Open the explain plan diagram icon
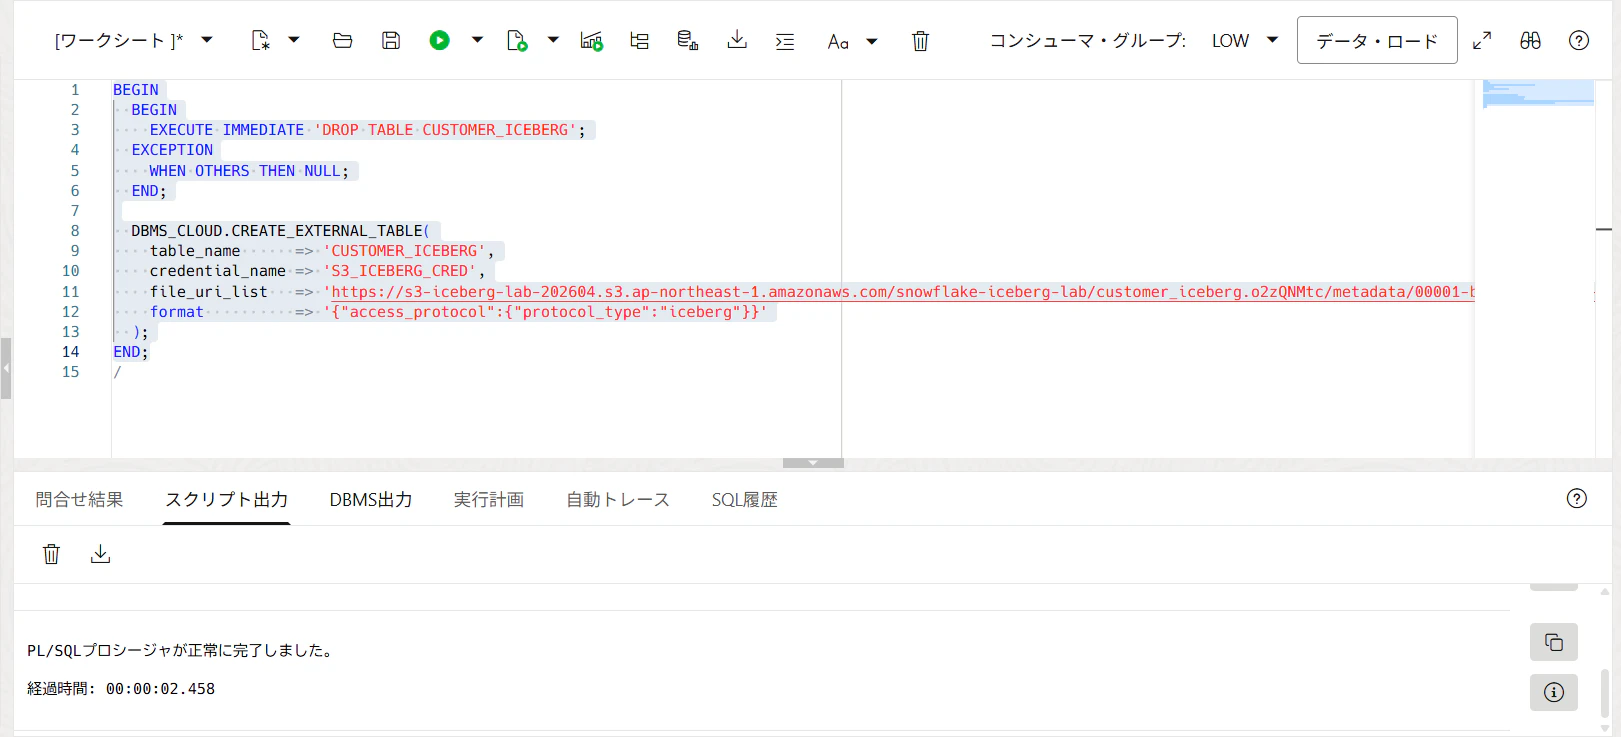 coord(592,40)
